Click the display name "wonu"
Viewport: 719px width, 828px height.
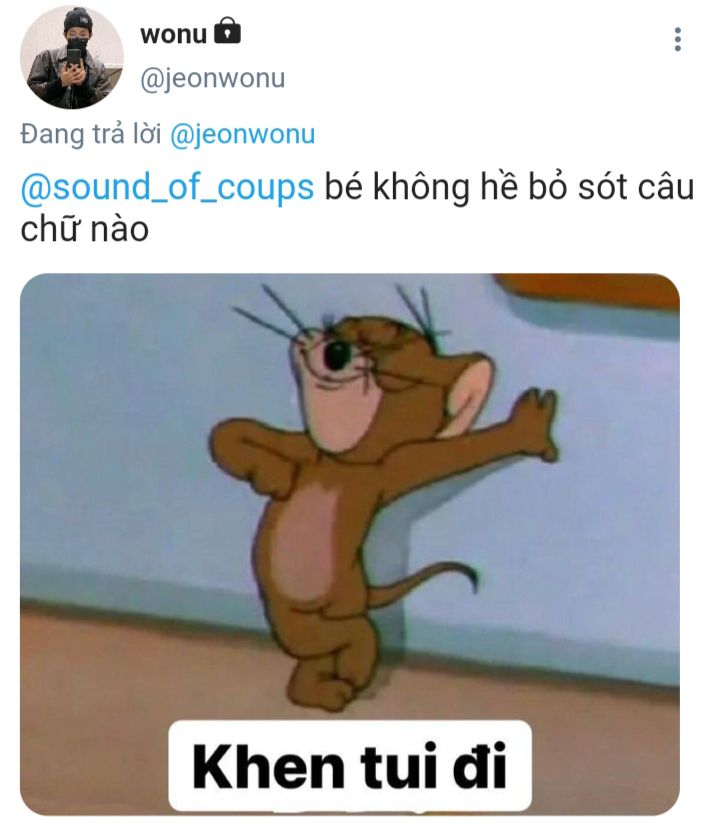pyautogui.click(x=173, y=34)
